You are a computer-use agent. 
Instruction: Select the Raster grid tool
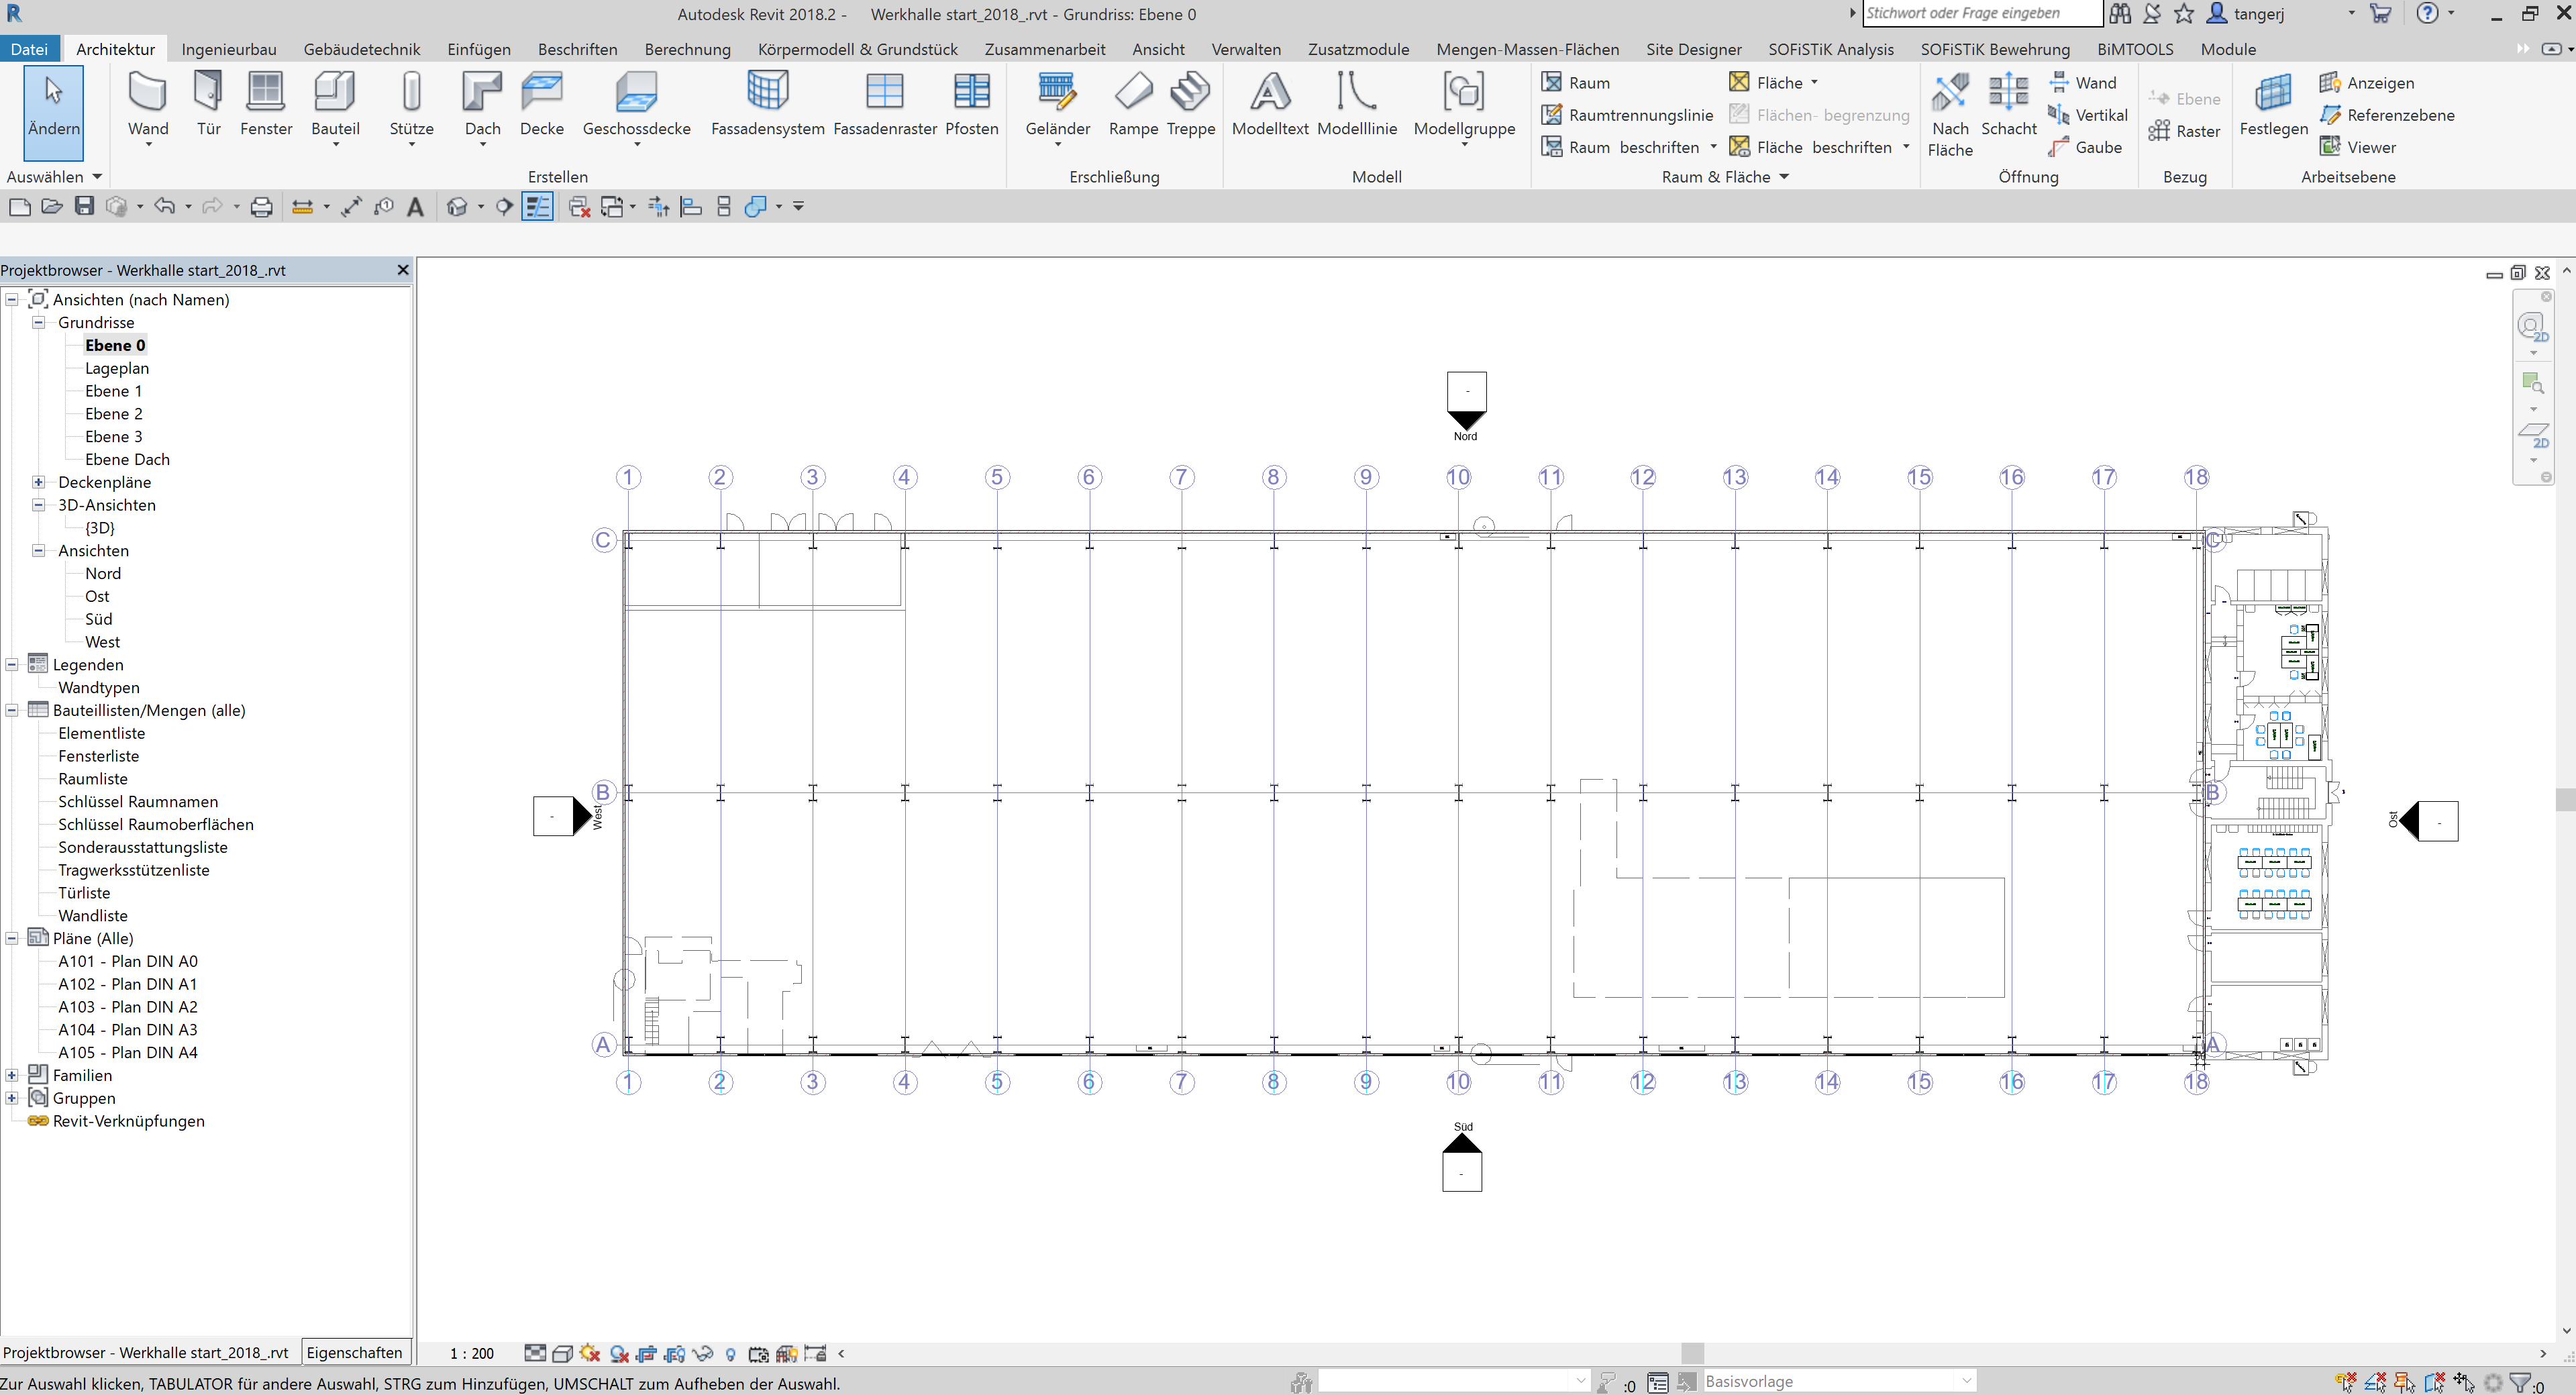2184,131
